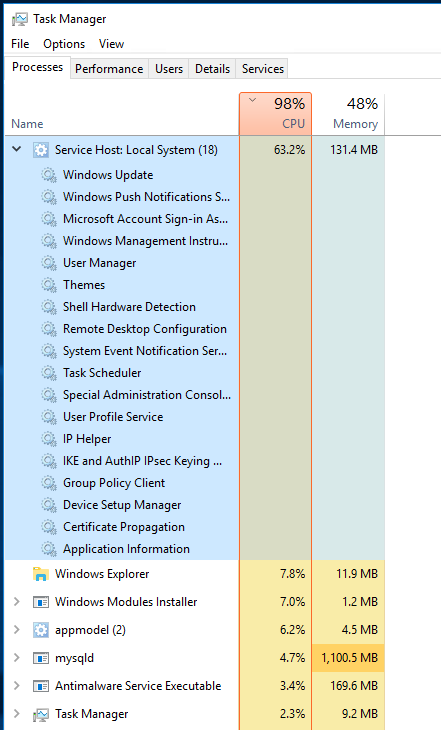Switch to the Users tab

point(169,69)
